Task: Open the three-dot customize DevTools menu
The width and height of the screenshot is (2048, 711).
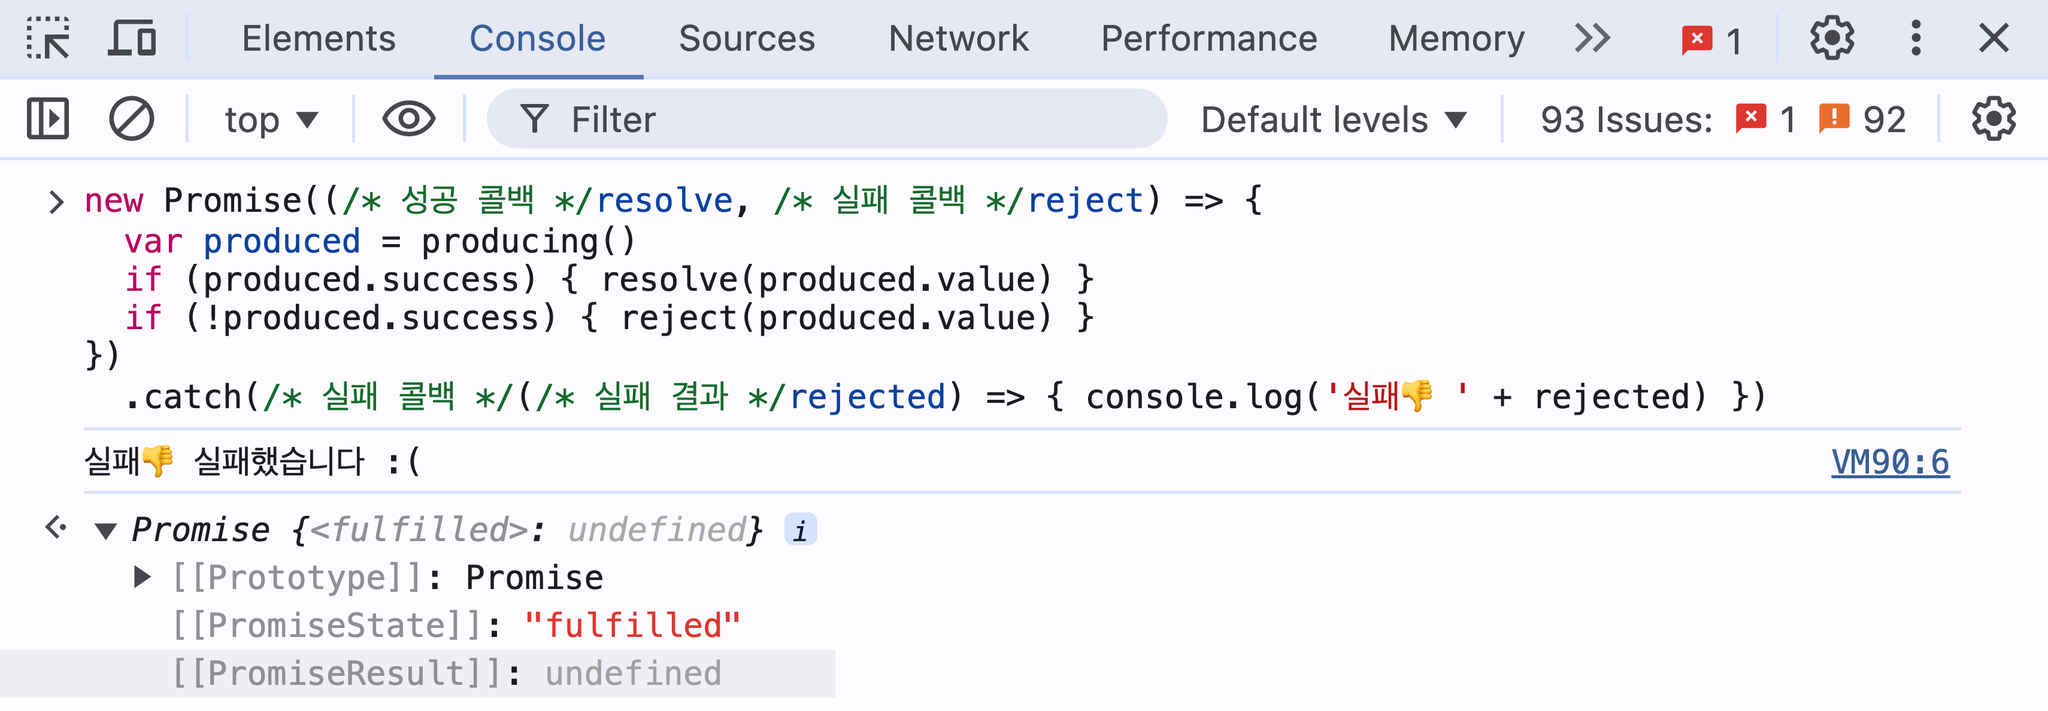Action: click(x=1915, y=39)
